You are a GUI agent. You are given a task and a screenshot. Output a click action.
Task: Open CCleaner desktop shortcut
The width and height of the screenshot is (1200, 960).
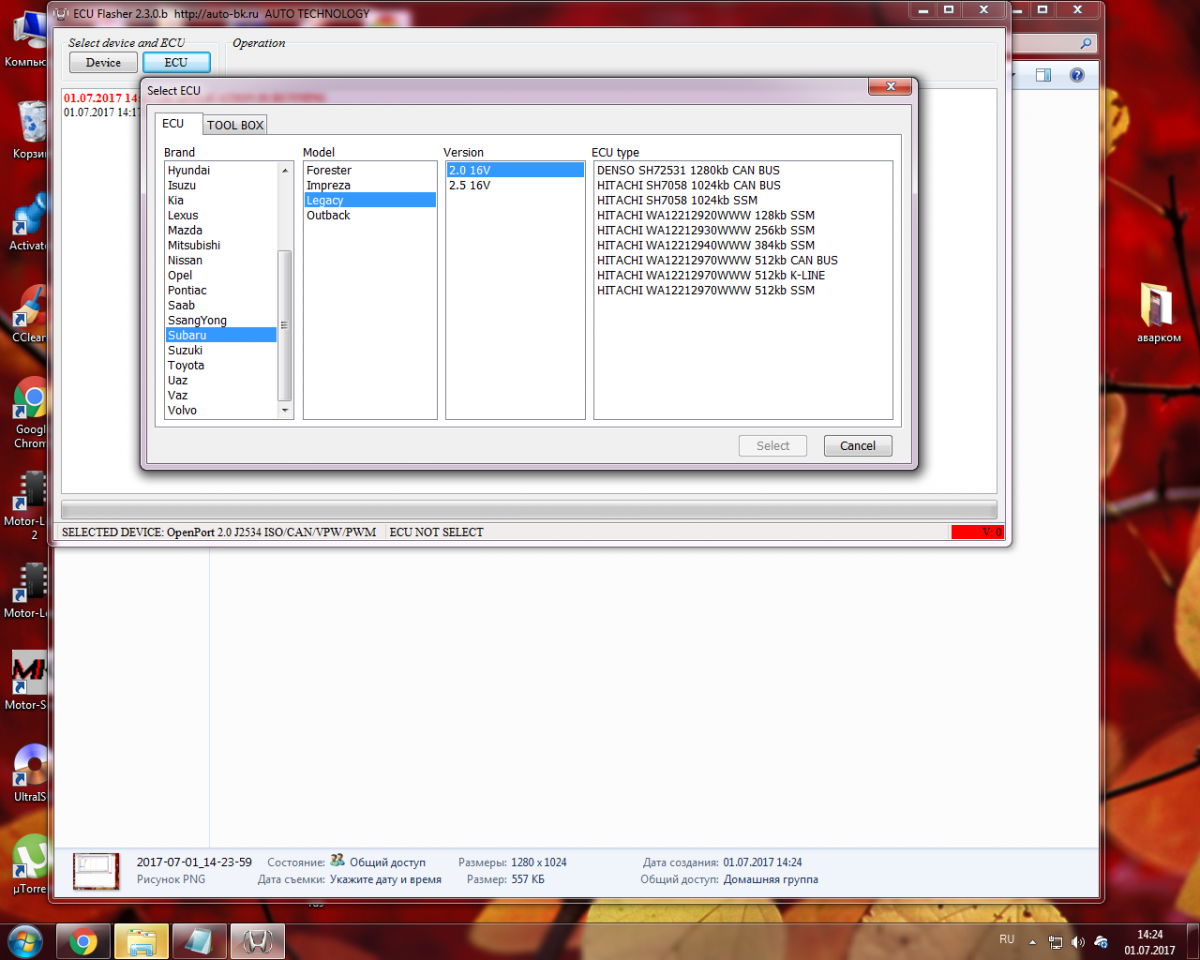point(32,314)
